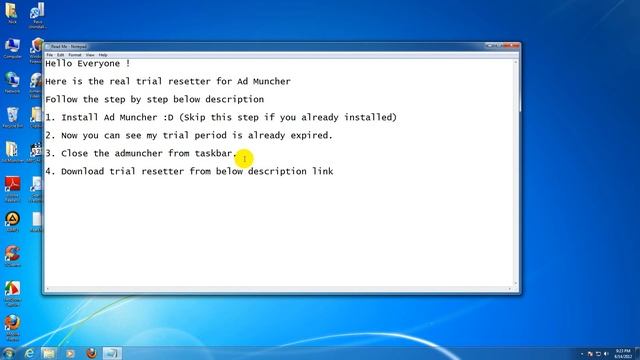Select the AdMuncher folder on desktop

12,152
